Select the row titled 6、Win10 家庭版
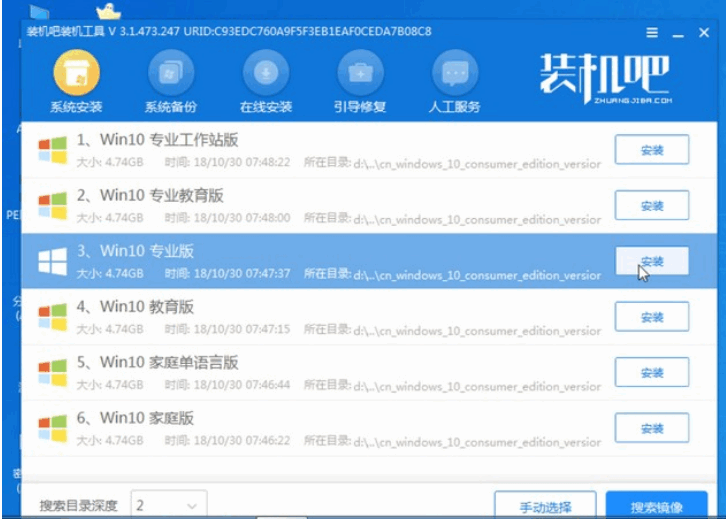 point(369,428)
